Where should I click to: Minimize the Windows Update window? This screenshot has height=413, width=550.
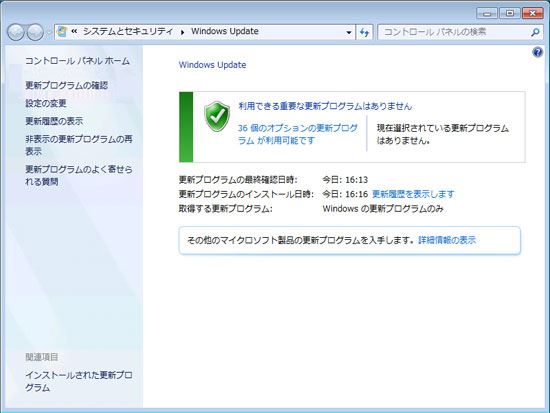487,13
